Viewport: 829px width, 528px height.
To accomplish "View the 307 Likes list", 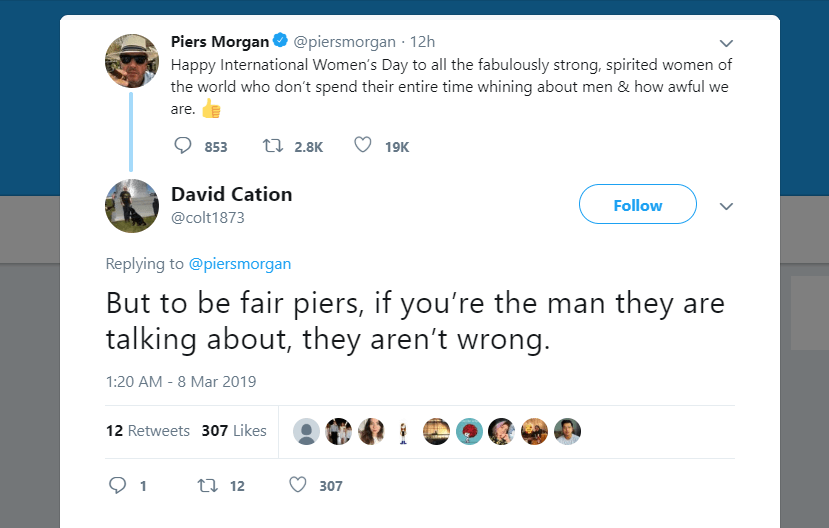I will 234,431.
